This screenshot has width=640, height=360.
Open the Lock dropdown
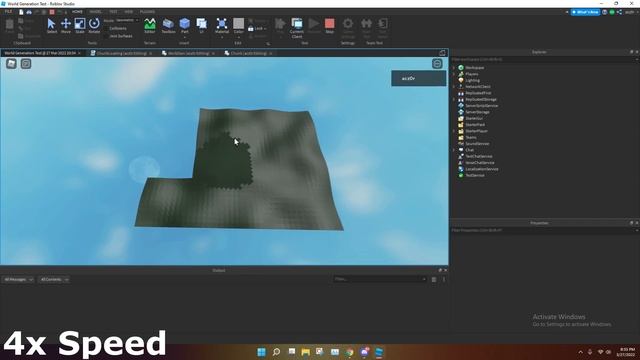(257, 29)
